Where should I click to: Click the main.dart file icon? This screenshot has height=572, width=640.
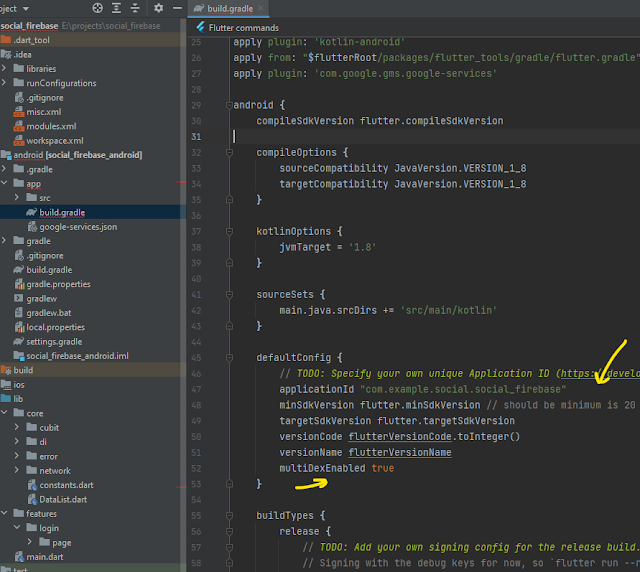(19, 556)
